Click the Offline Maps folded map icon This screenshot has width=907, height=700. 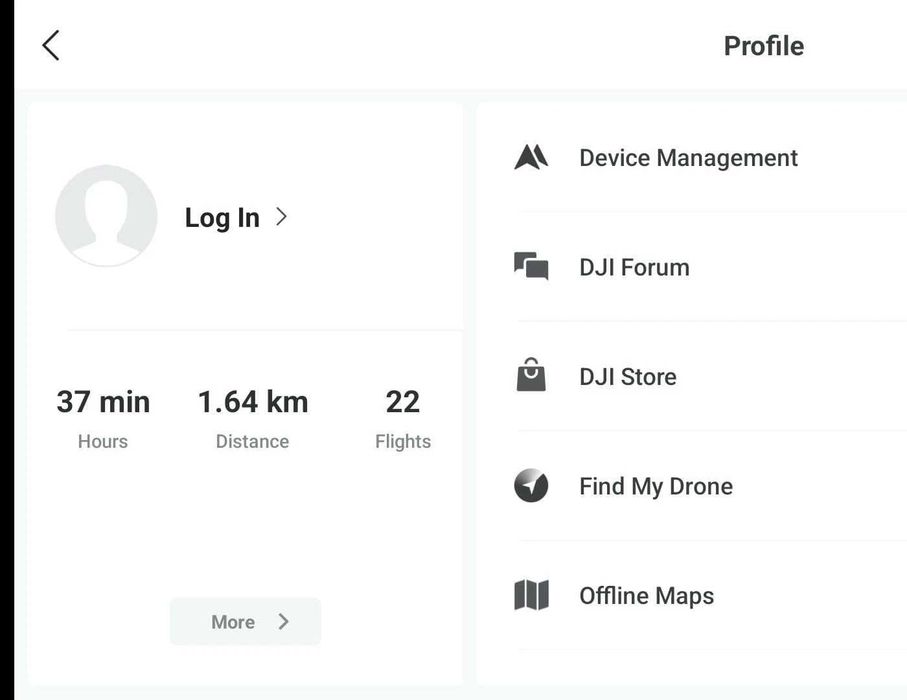pos(531,595)
